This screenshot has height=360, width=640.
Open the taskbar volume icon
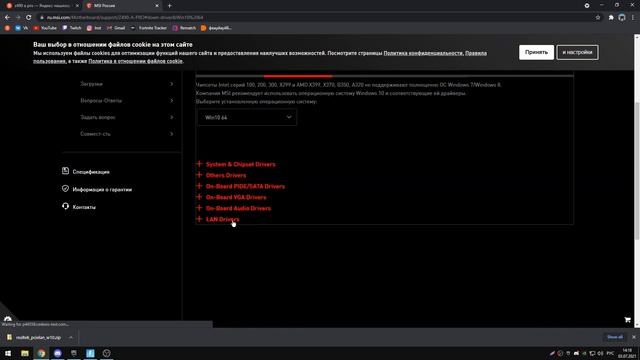coord(600,353)
